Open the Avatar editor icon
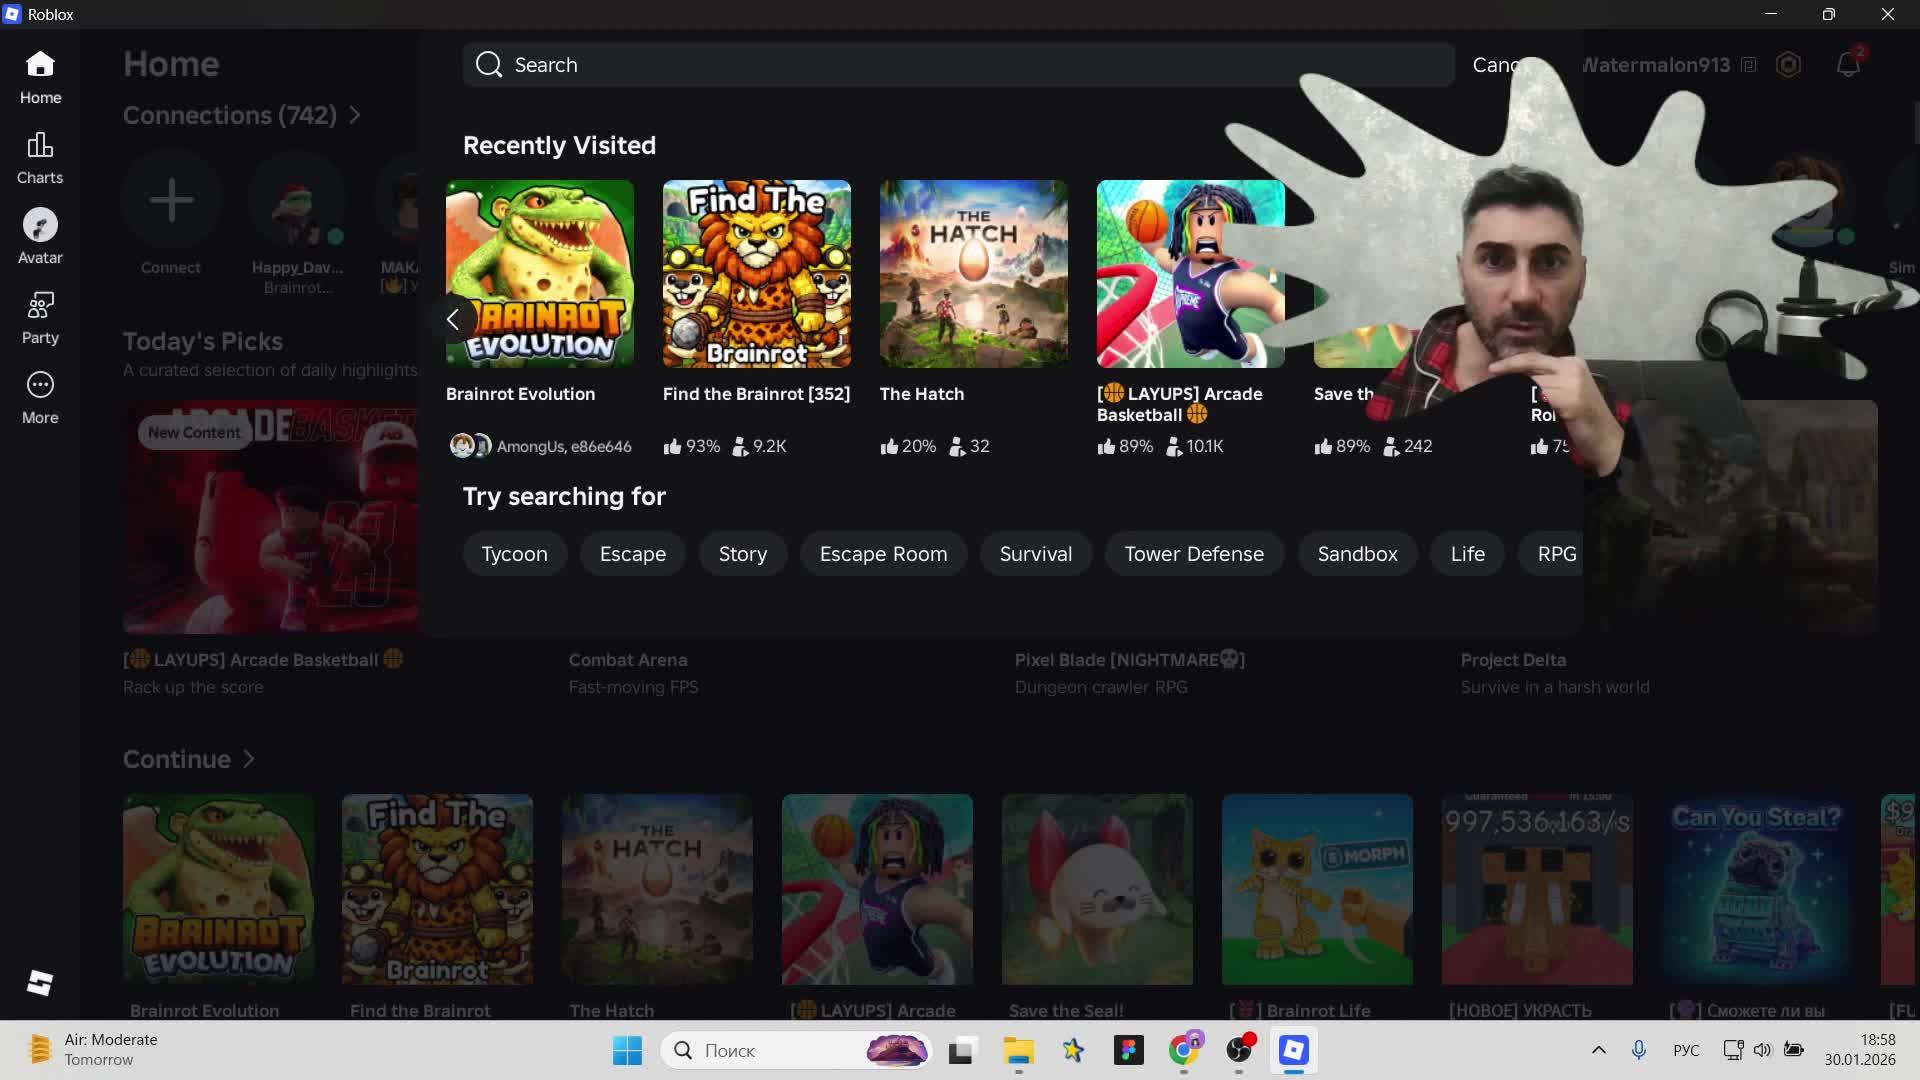The width and height of the screenshot is (1920, 1080). click(x=40, y=226)
